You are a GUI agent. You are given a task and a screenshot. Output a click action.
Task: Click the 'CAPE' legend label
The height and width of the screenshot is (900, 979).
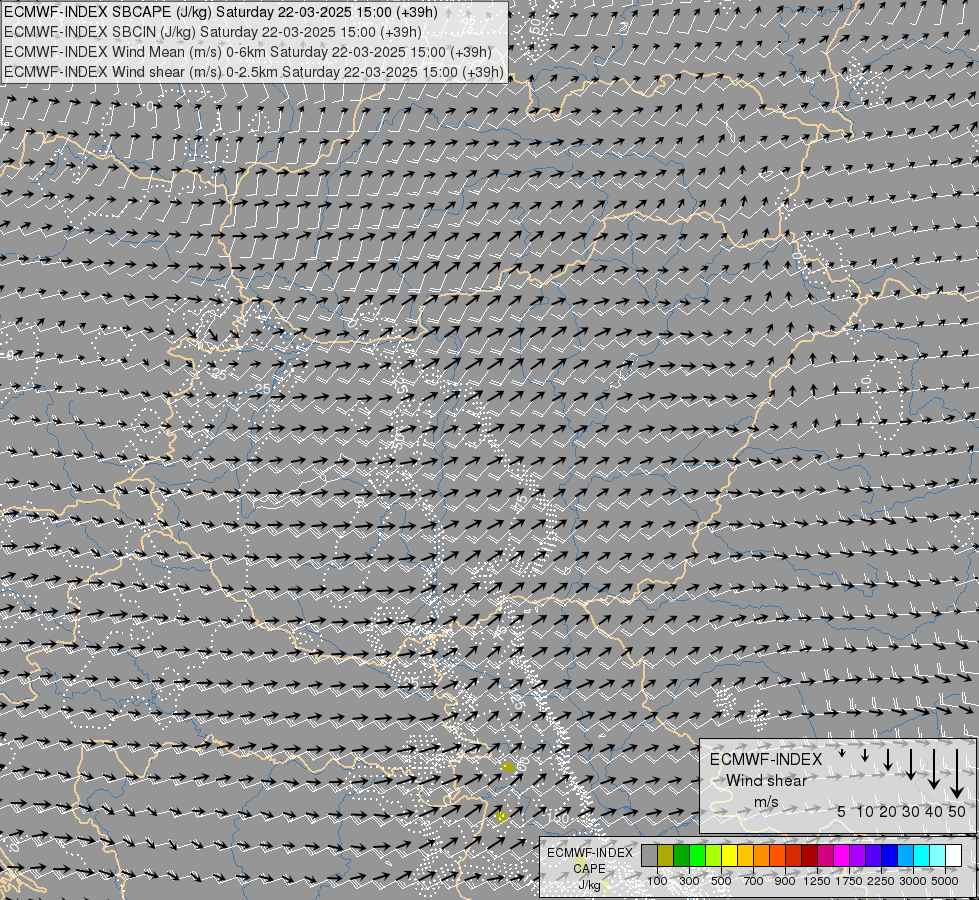[x=589, y=869]
